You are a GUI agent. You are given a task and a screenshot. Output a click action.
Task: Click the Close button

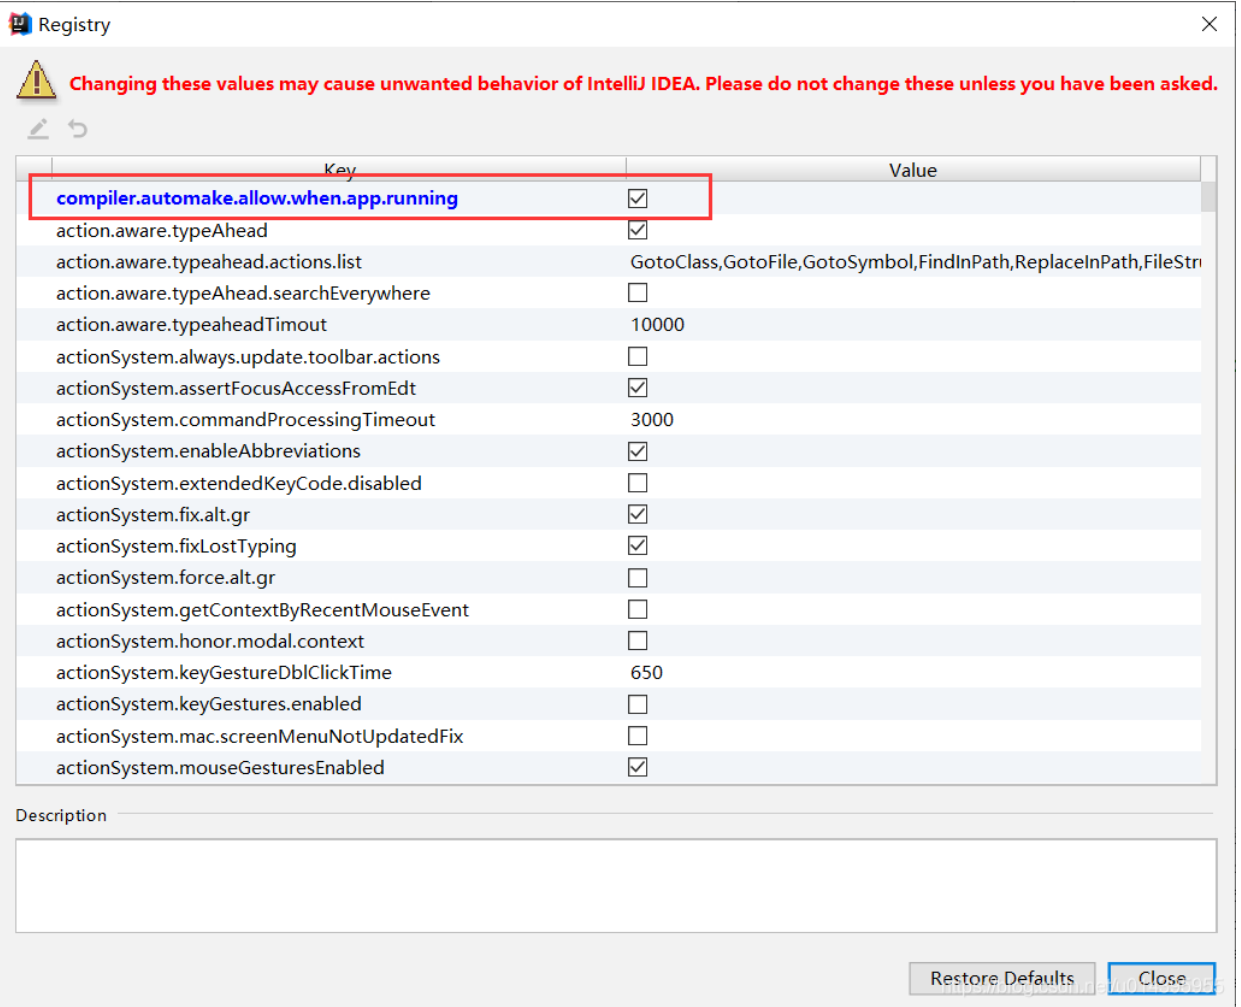click(x=1162, y=978)
